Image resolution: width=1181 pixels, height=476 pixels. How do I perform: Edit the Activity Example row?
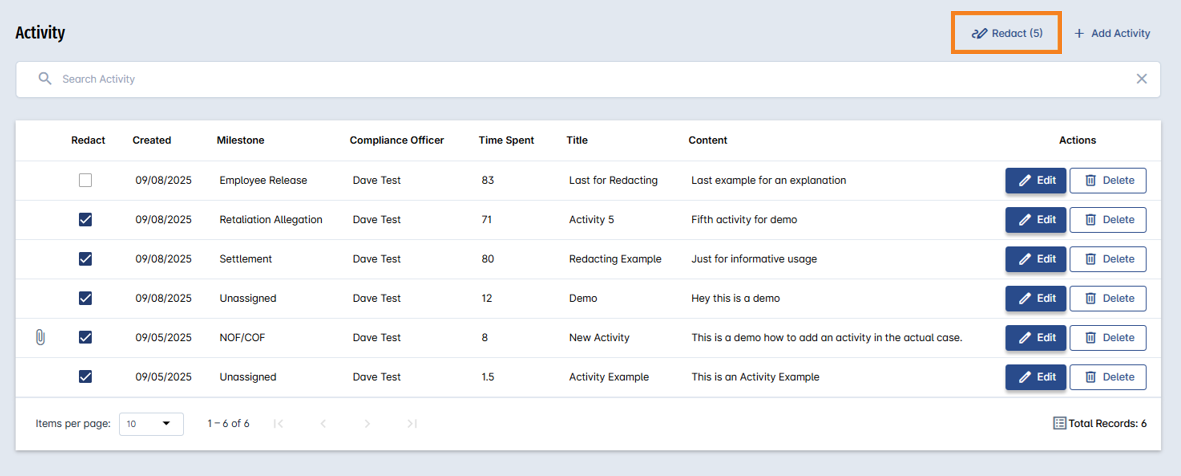pos(1036,377)
